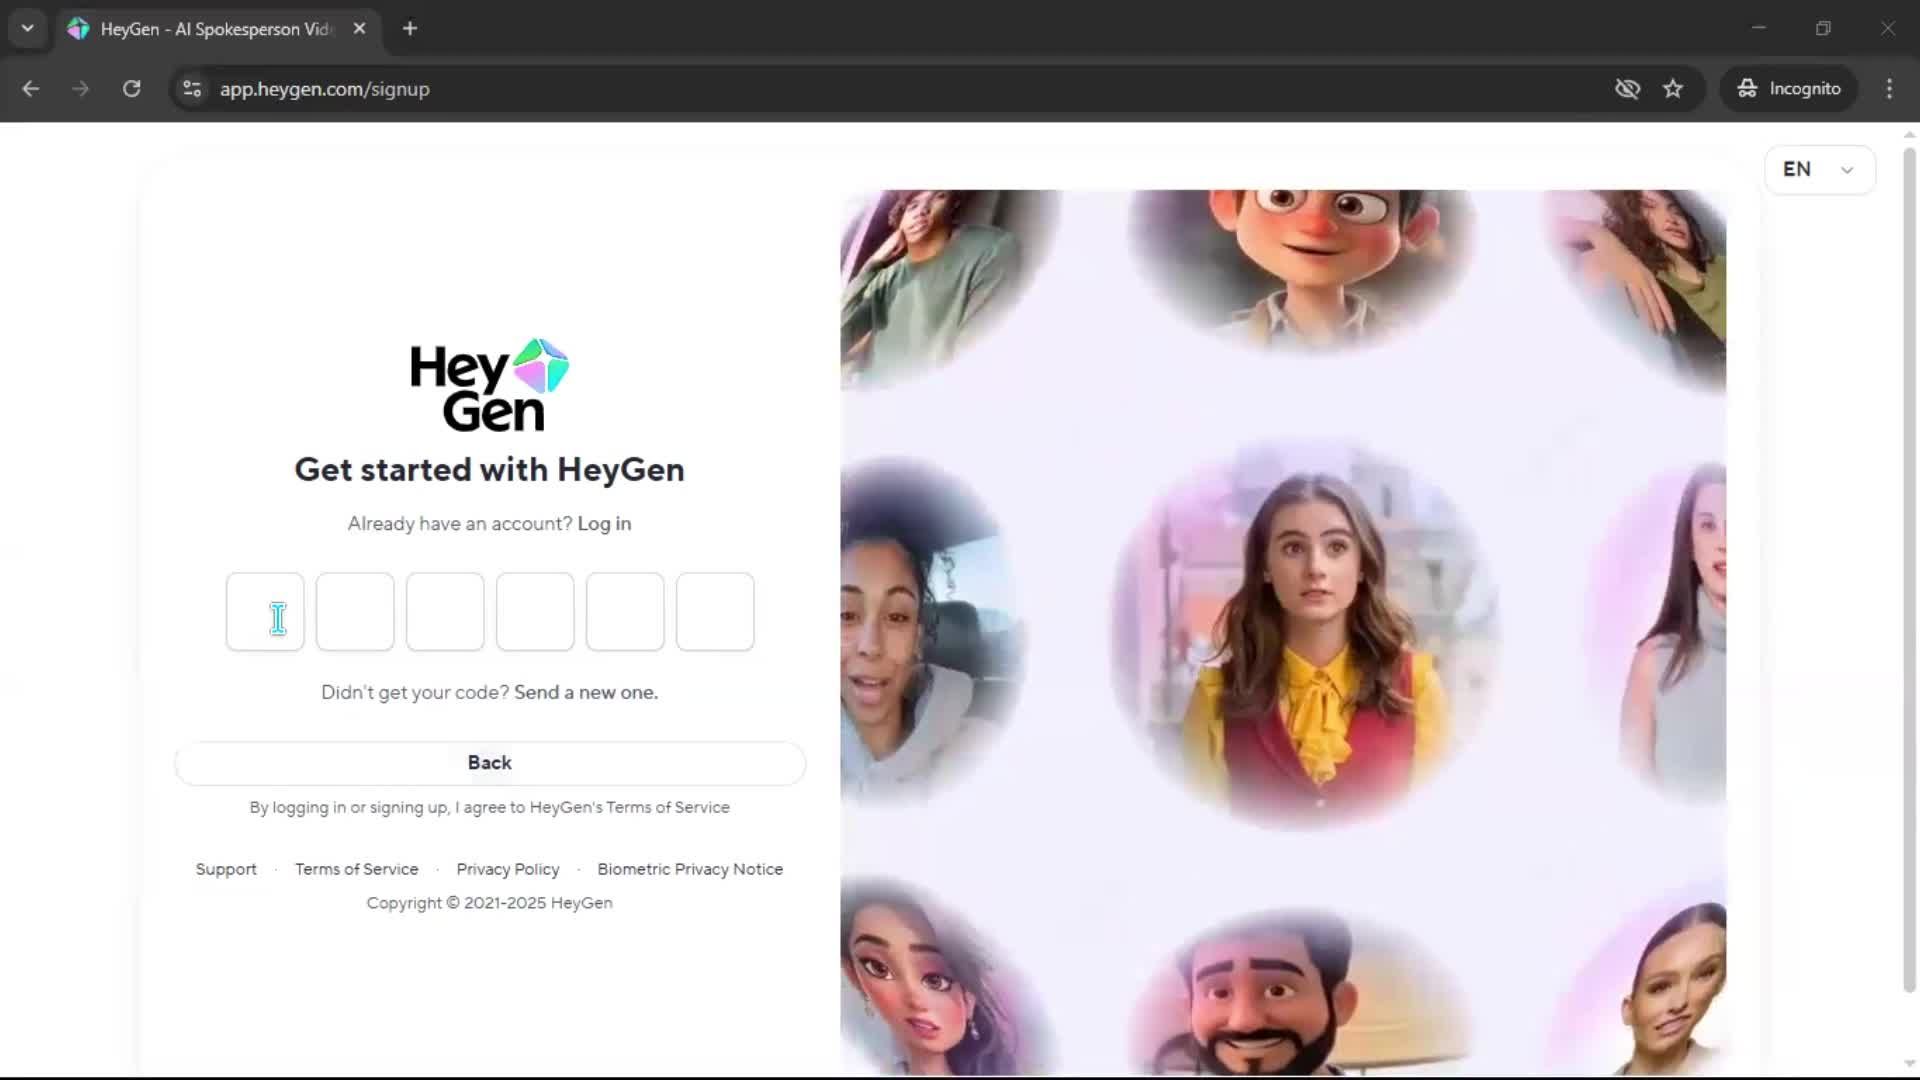The width and height of the screenshot is (1920, 1080).
Task: Open site information icon in address bar
Action: [x=192, y=89]
